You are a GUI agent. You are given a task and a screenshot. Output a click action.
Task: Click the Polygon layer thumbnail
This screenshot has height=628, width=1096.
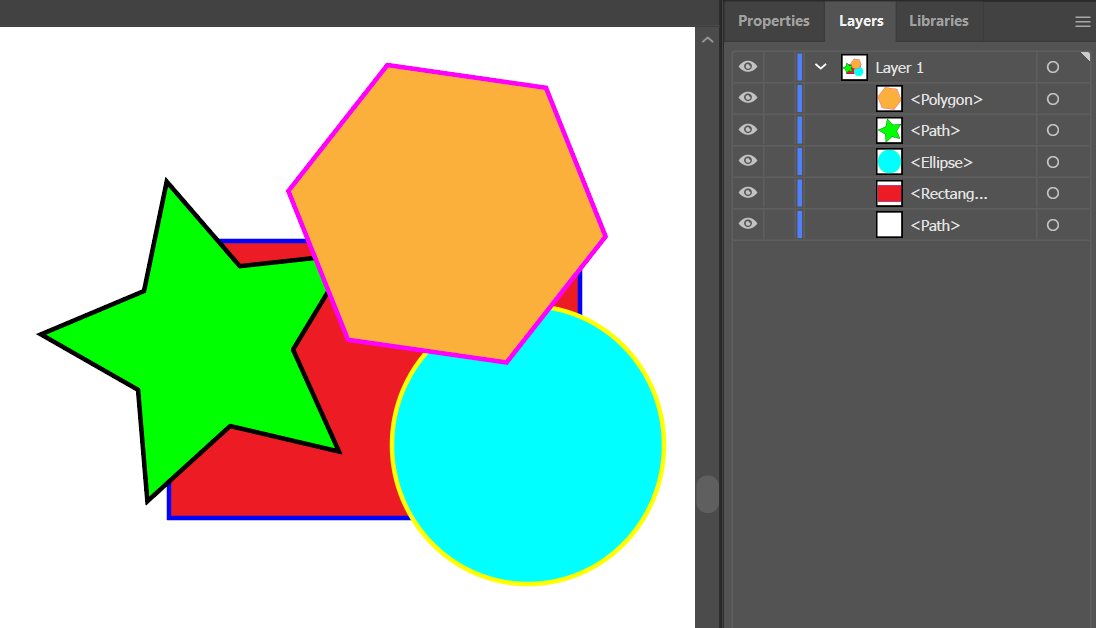(x=889, y=99)
